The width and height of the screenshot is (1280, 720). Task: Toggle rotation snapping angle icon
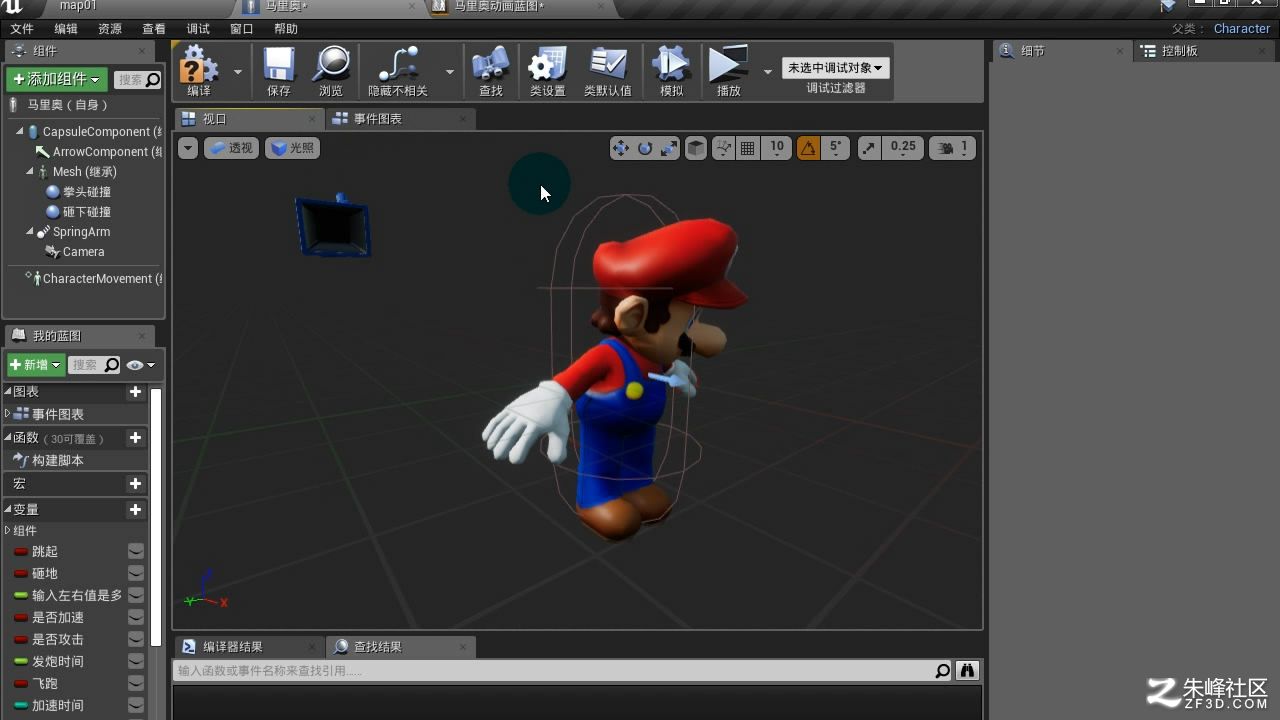point(808,148)
